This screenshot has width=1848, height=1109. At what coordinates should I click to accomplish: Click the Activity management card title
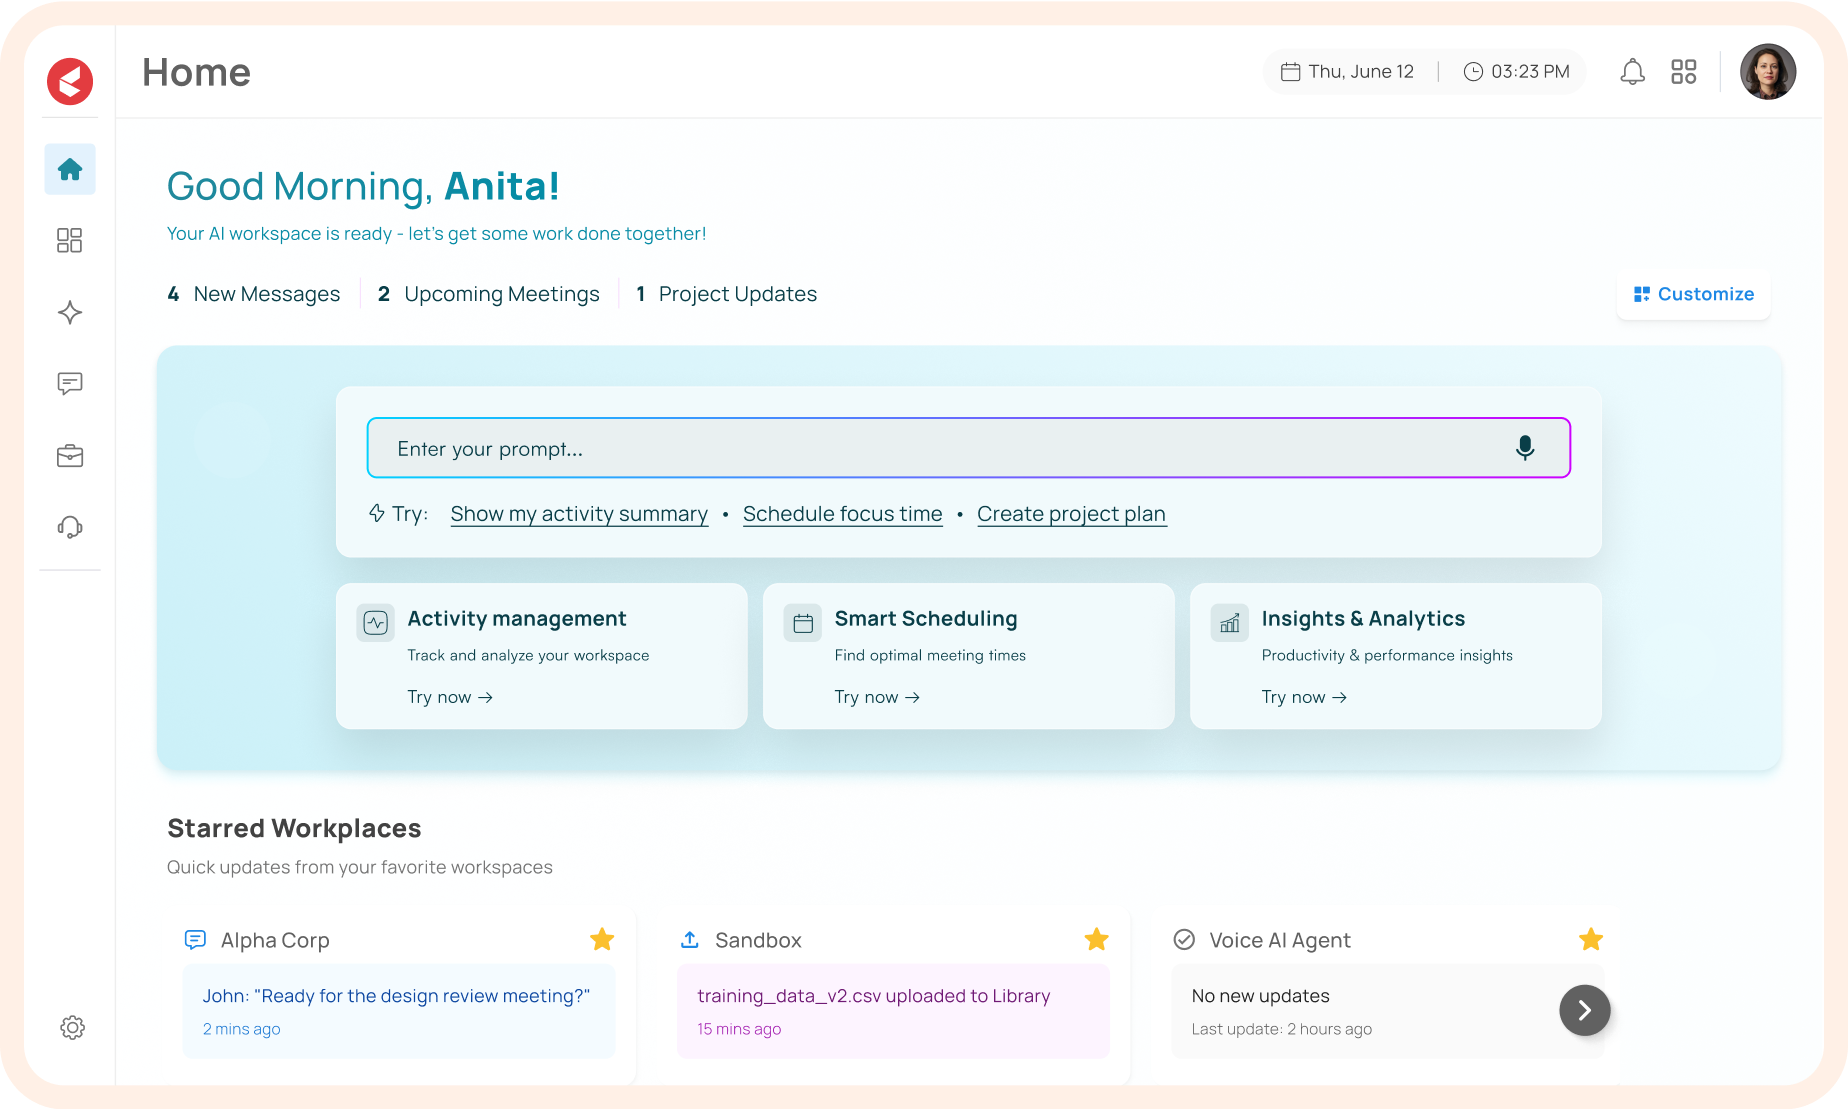[517, 619]
